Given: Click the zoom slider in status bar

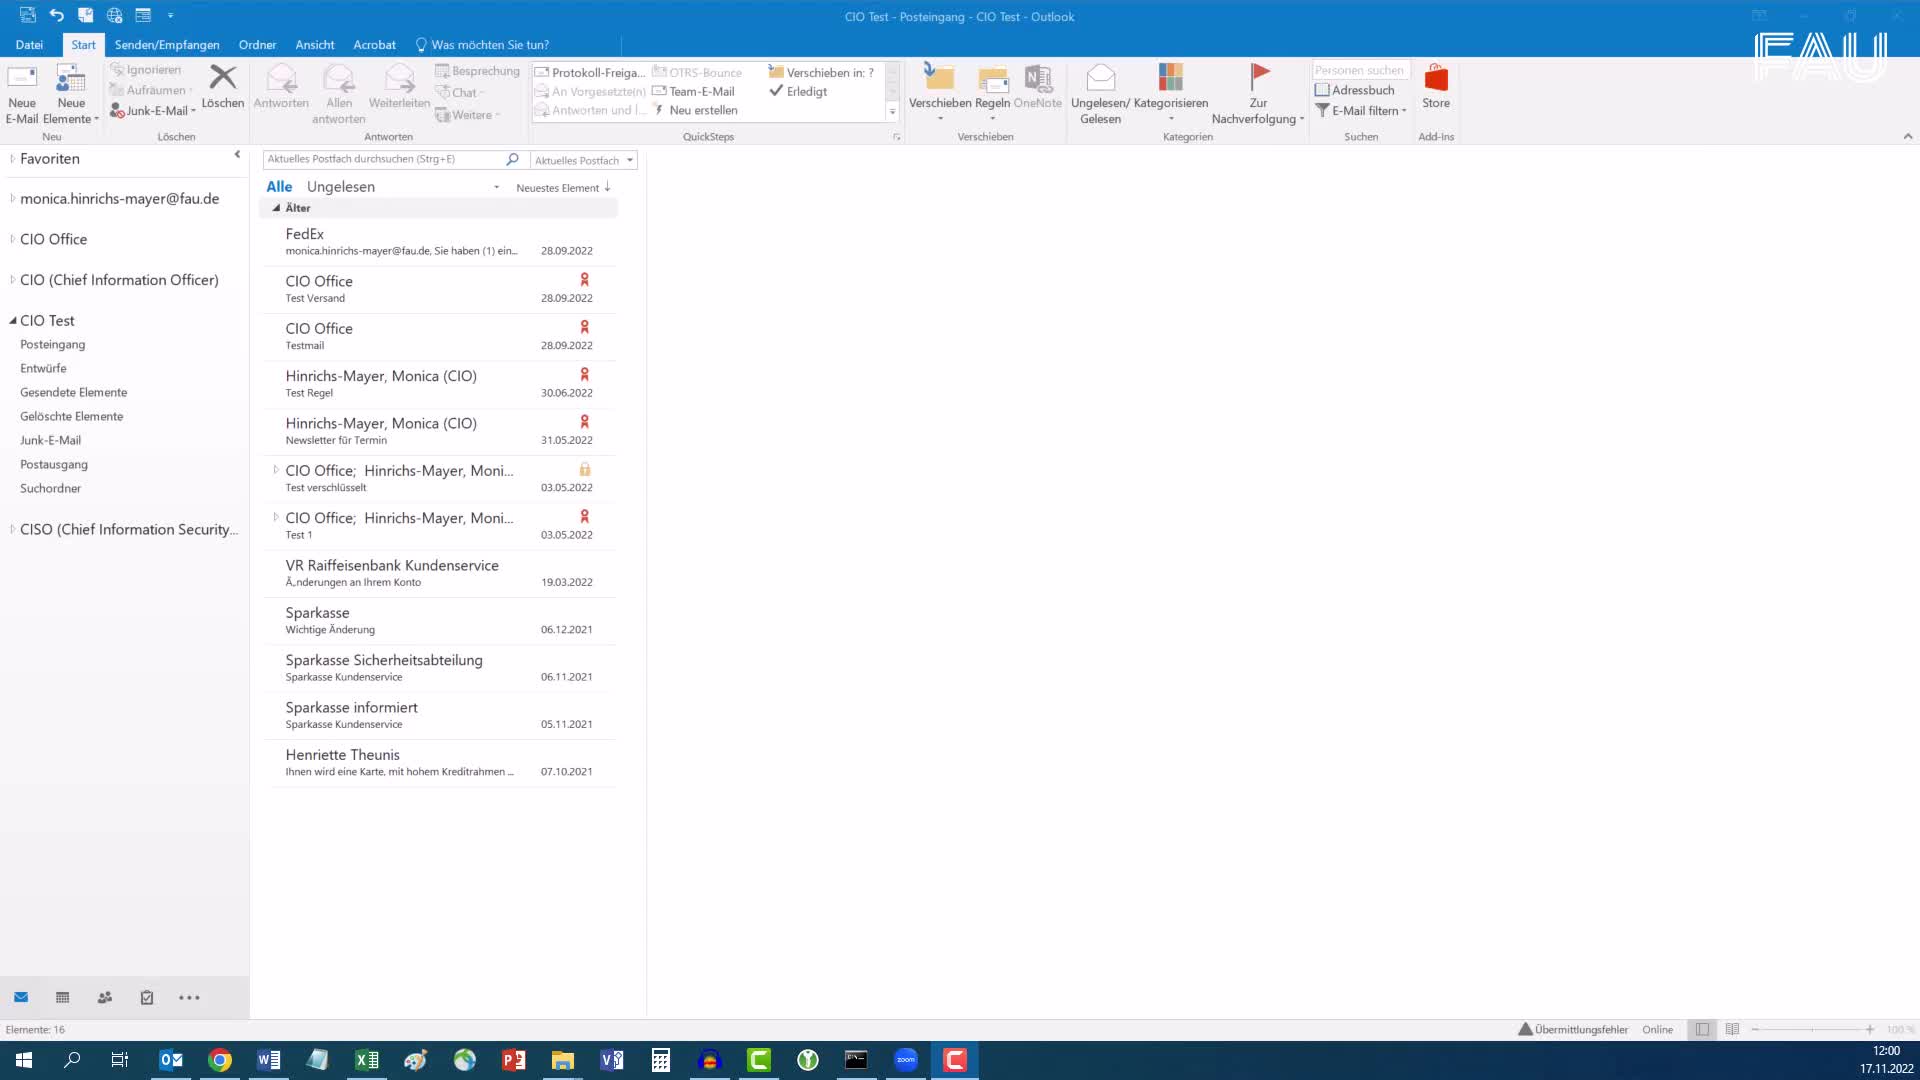Looking at the screenshot, I should tap(1811, 1030).
